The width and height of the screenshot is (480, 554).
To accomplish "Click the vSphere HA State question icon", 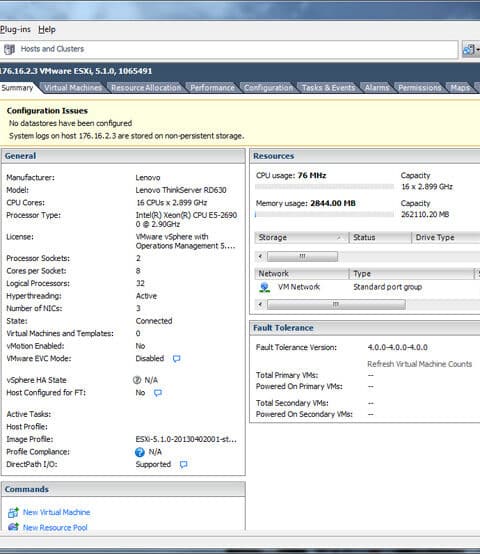I will pos(137,380).
